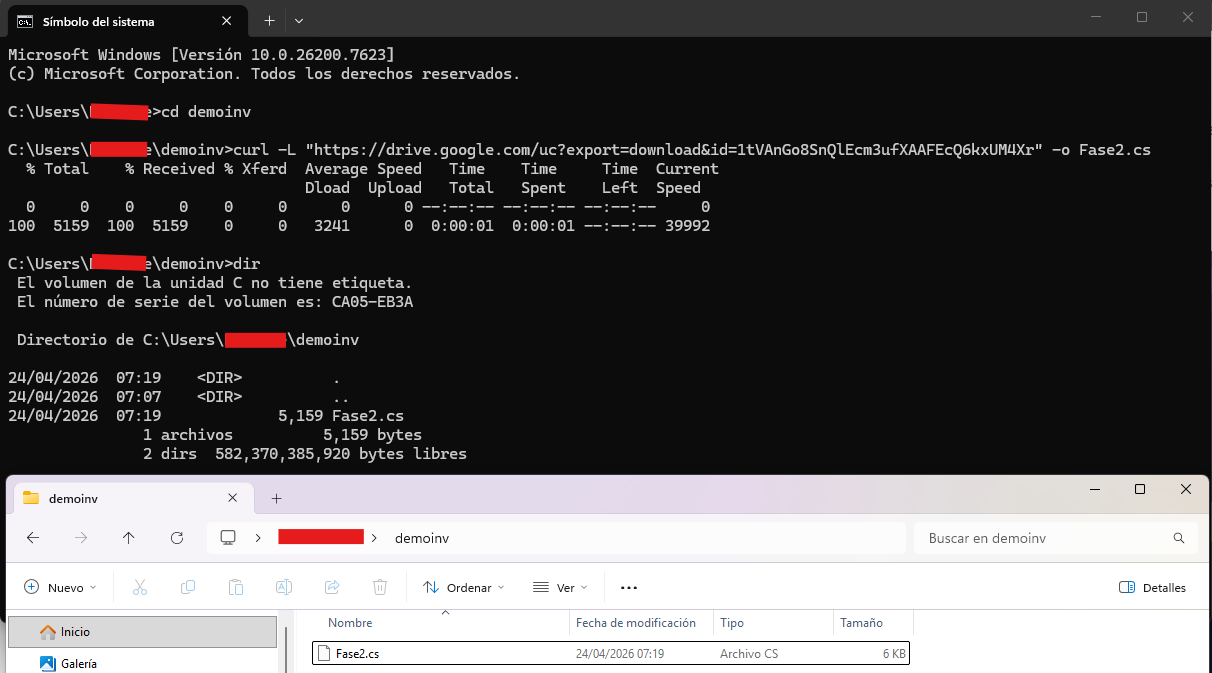This screenshot has width=1212, height=673.
Task: Refresh the demoinv folder view
Action: click(x=177, y=538)
